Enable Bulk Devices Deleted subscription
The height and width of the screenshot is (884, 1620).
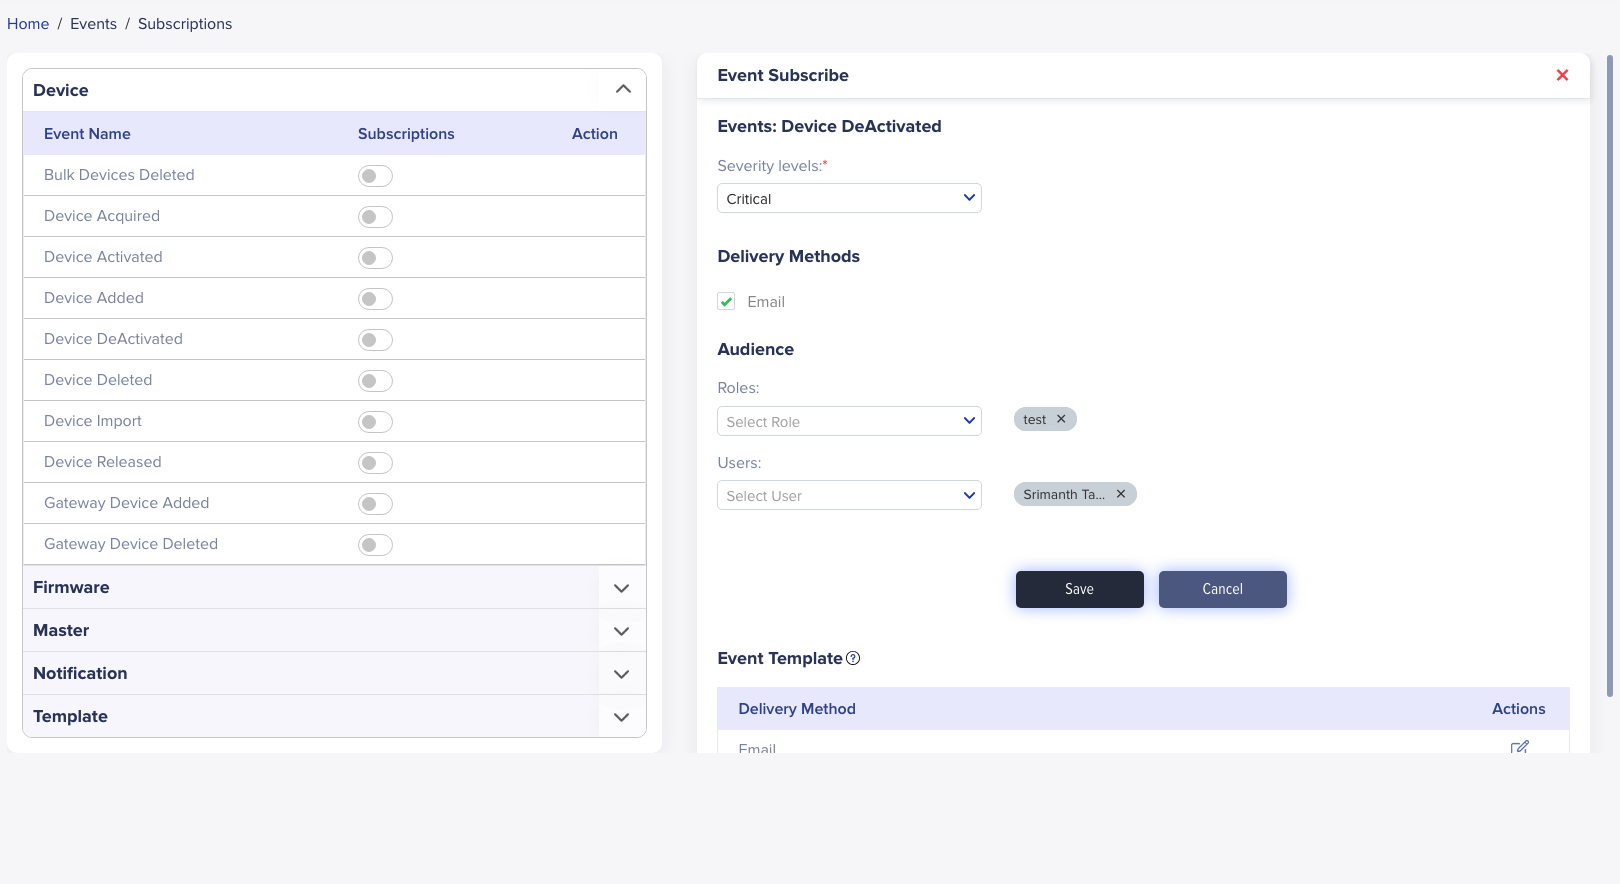(375, 176)
